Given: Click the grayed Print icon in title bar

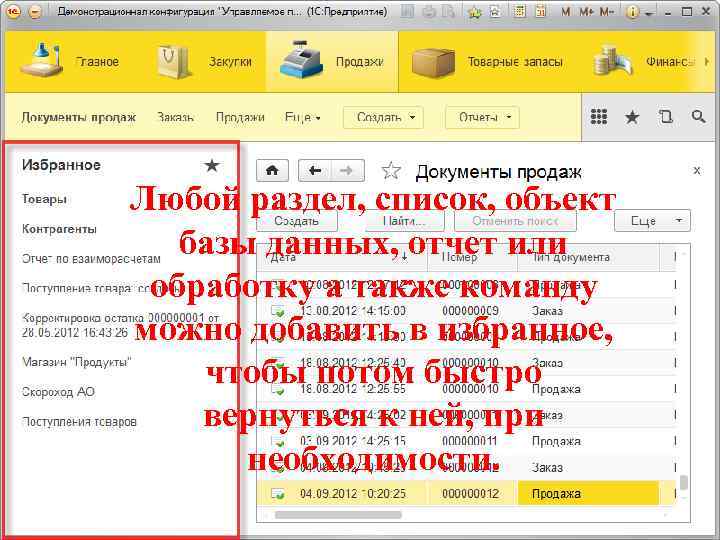Looking at the screenshot, I should [x=429, y=11].
